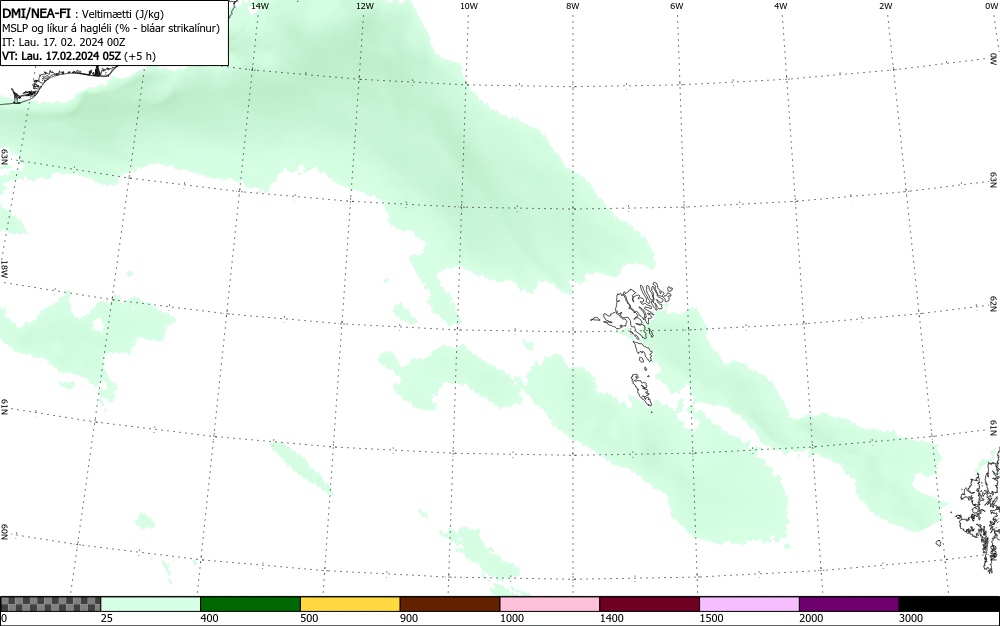Click the 4W longitude label
Screen dimensions: 1000x626
781,6
